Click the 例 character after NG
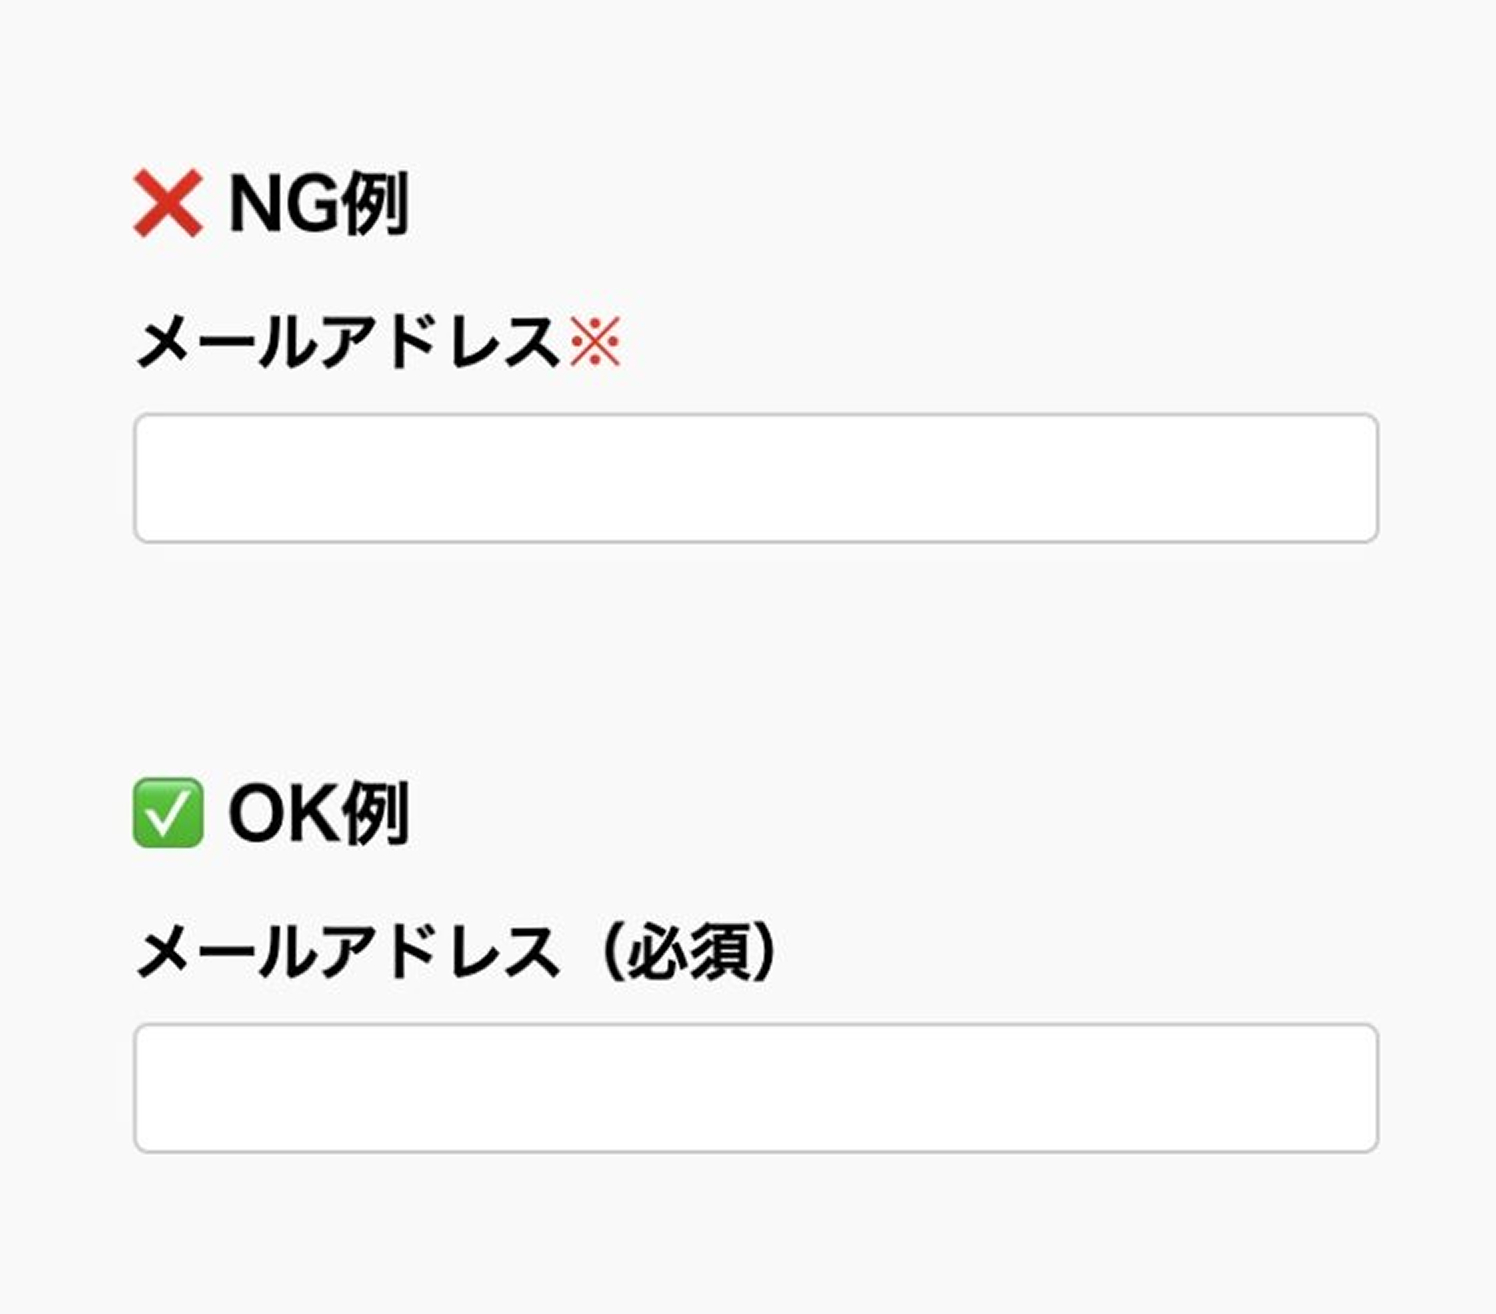The image size is (1496, 1314). click(x=373, y=204)
